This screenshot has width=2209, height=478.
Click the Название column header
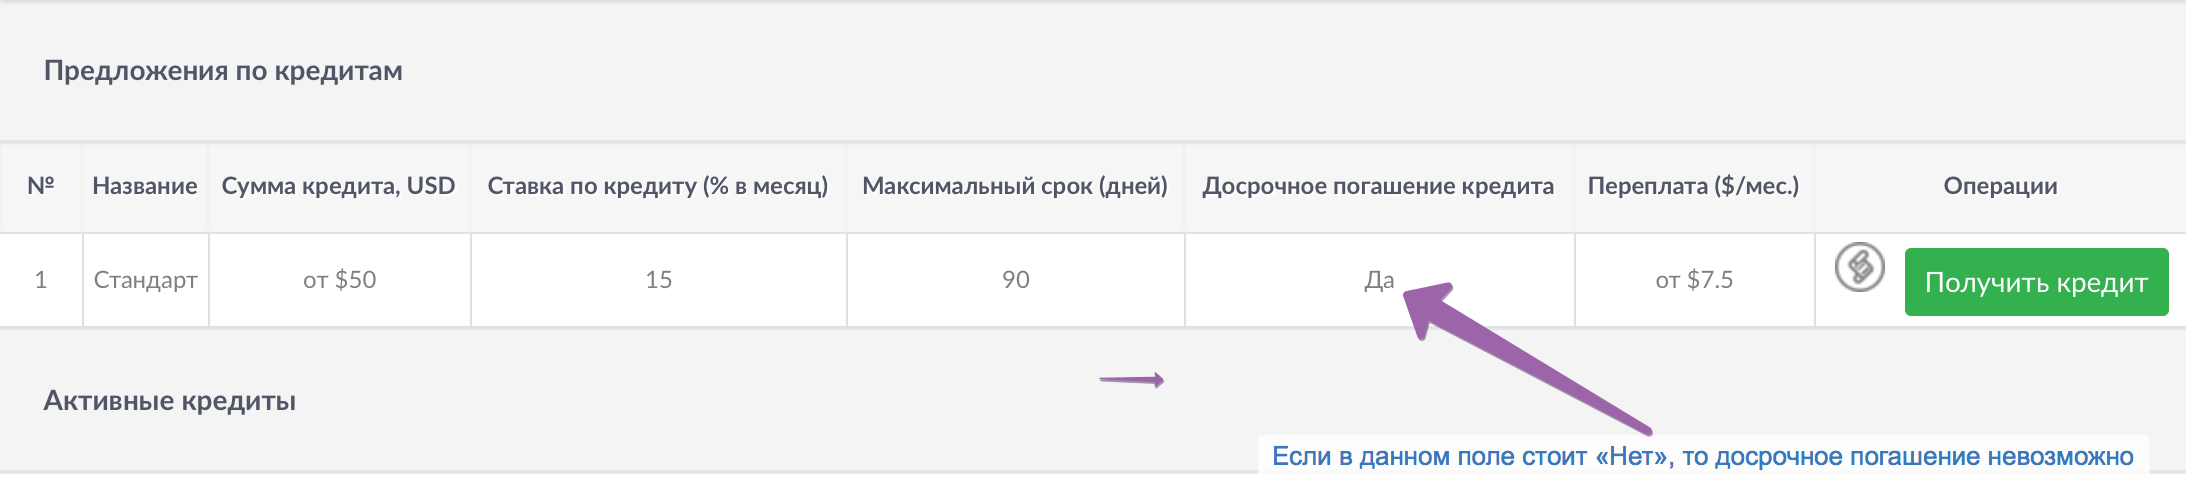(145, 186)
